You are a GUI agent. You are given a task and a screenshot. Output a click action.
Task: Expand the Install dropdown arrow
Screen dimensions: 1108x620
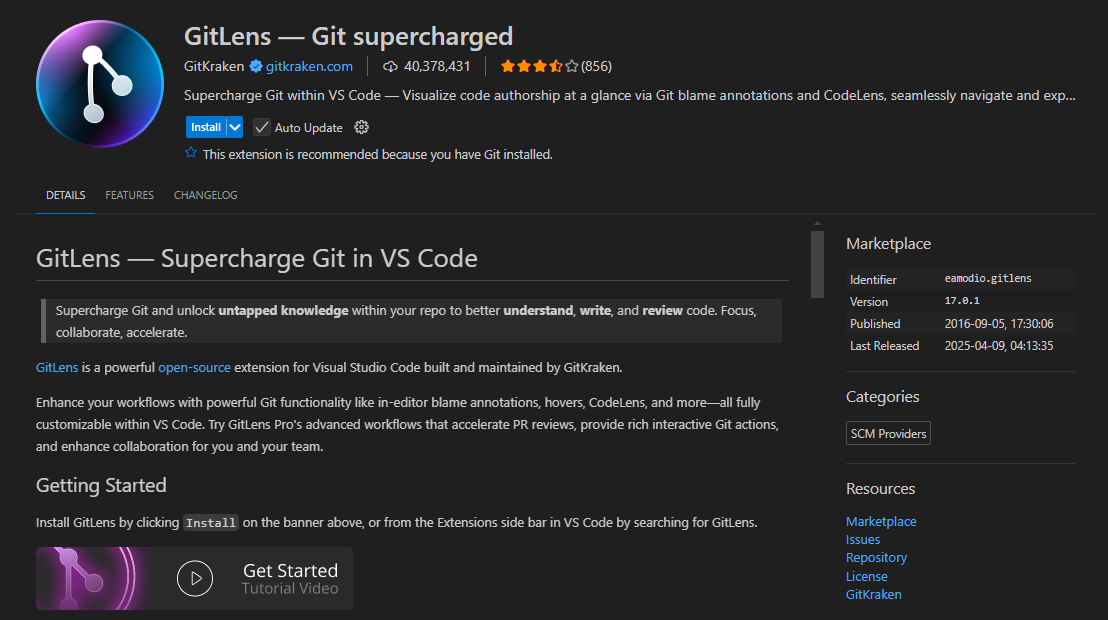[235, 127]
